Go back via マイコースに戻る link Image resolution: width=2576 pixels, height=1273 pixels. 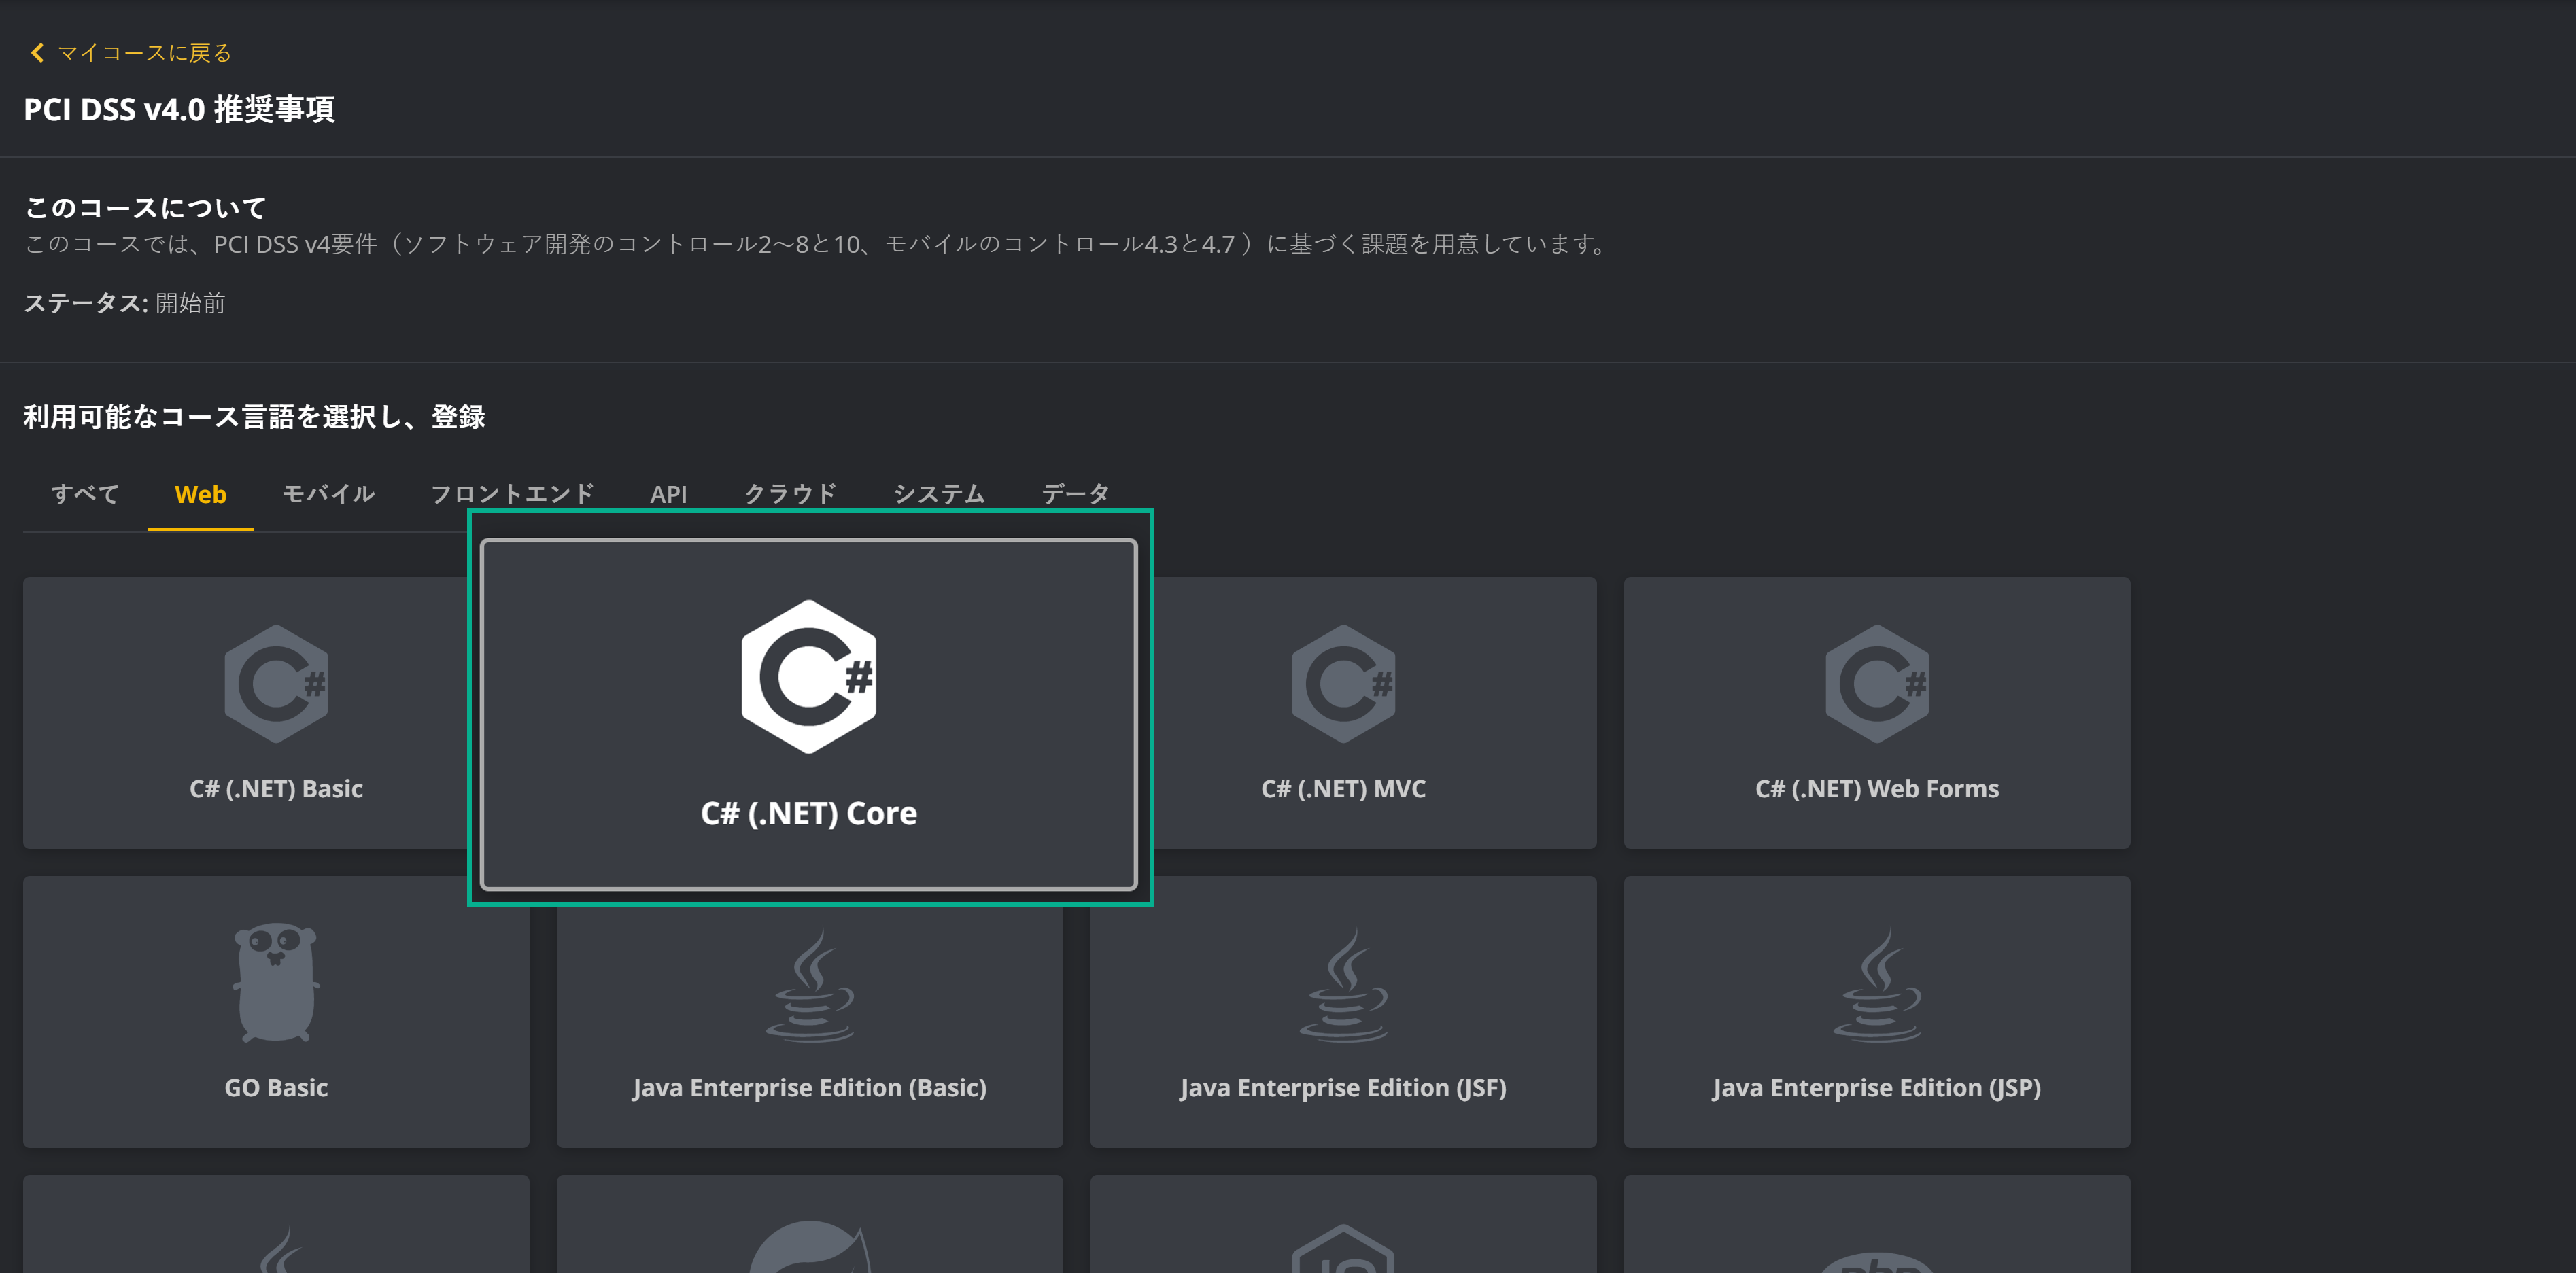tap(144, 53)
